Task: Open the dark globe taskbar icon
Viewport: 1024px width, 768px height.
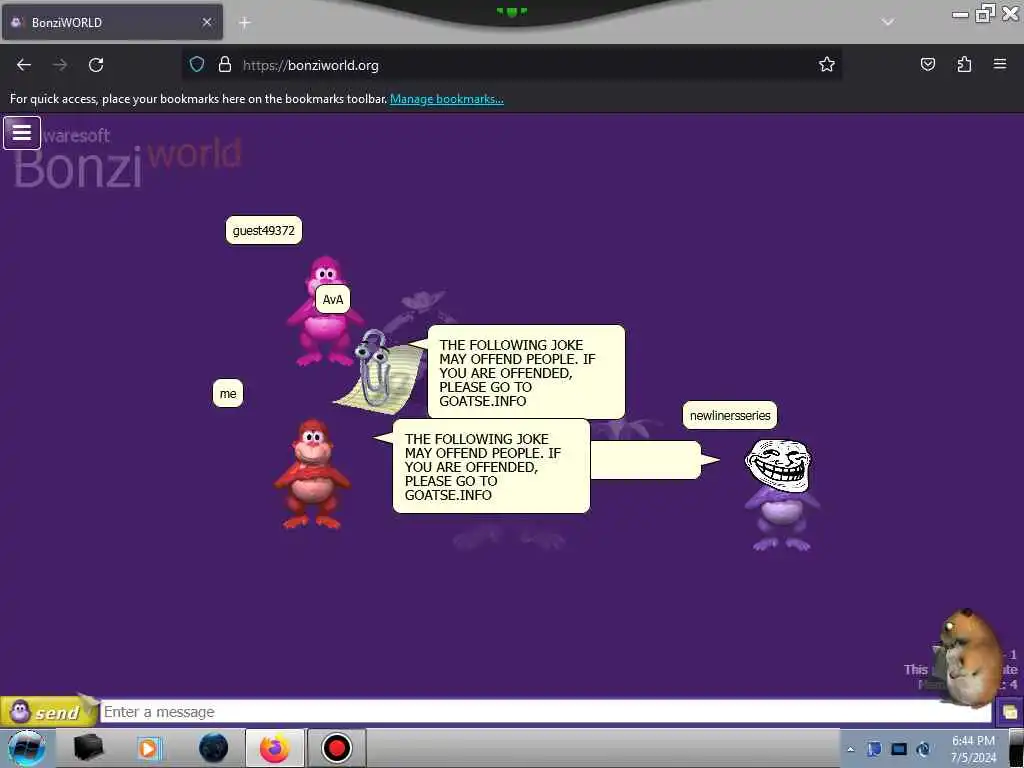Action: pos(213,748)
